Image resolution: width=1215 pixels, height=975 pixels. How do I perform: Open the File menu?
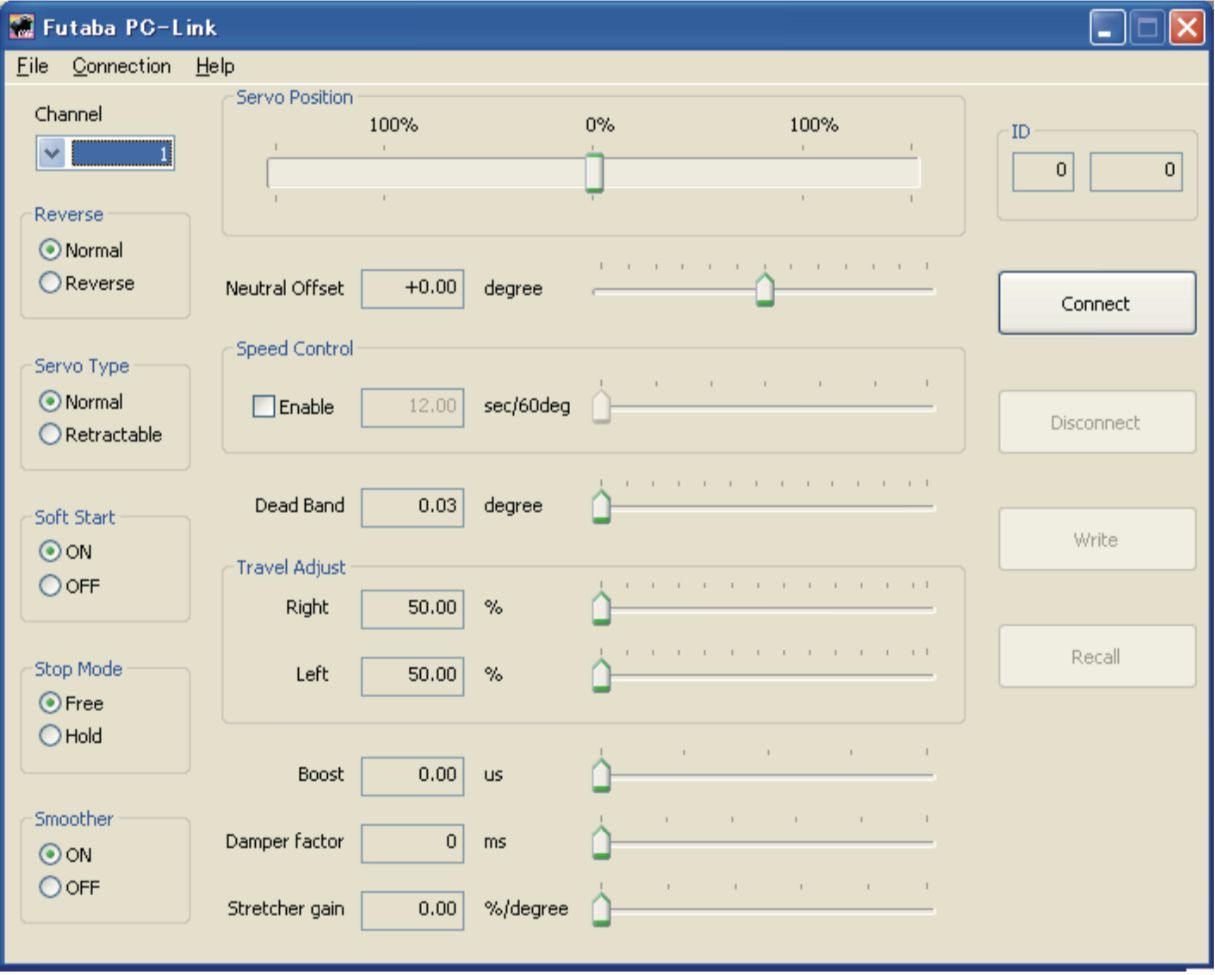click(32, 66)
